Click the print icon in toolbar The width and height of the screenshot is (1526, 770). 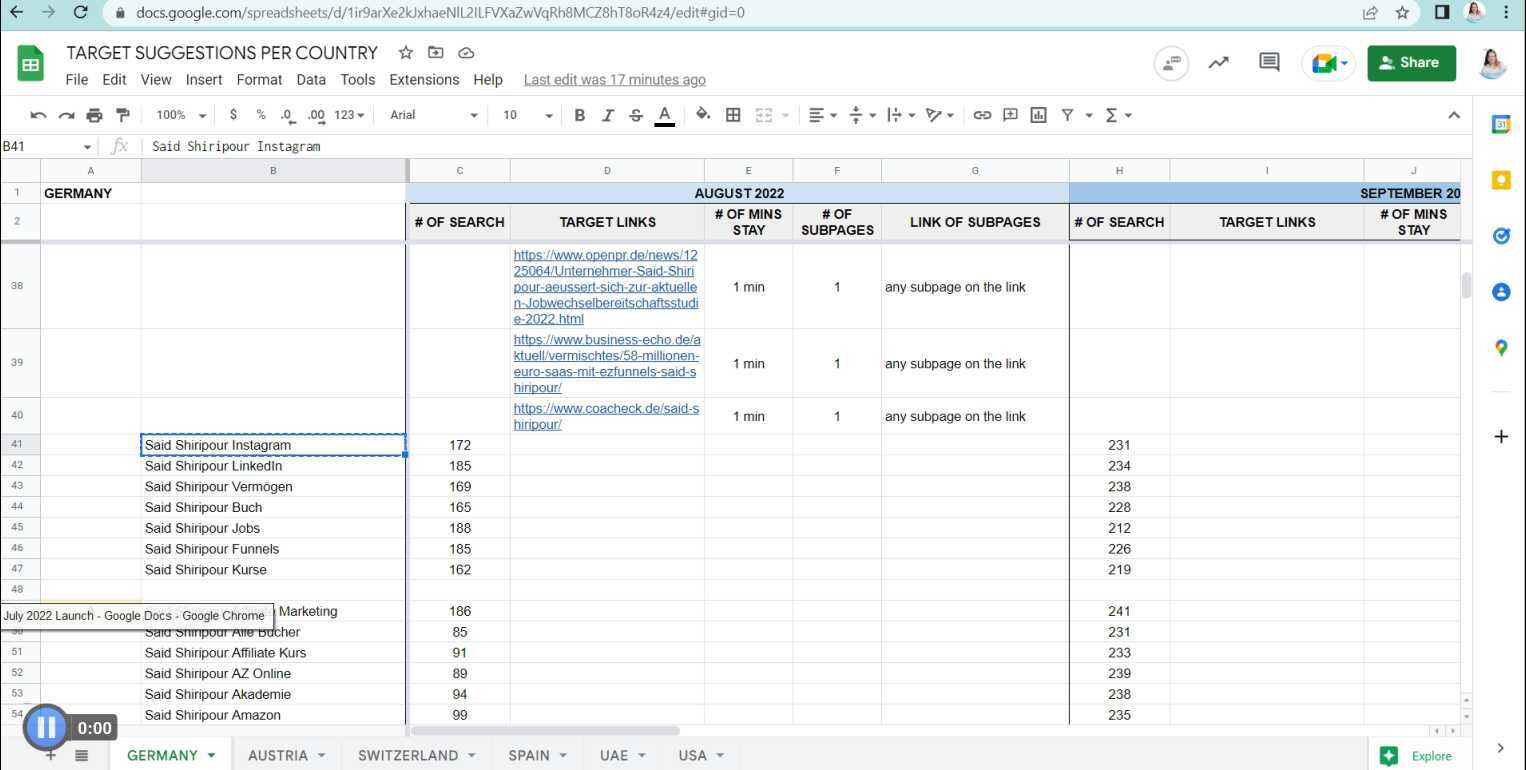pos(94,115)
